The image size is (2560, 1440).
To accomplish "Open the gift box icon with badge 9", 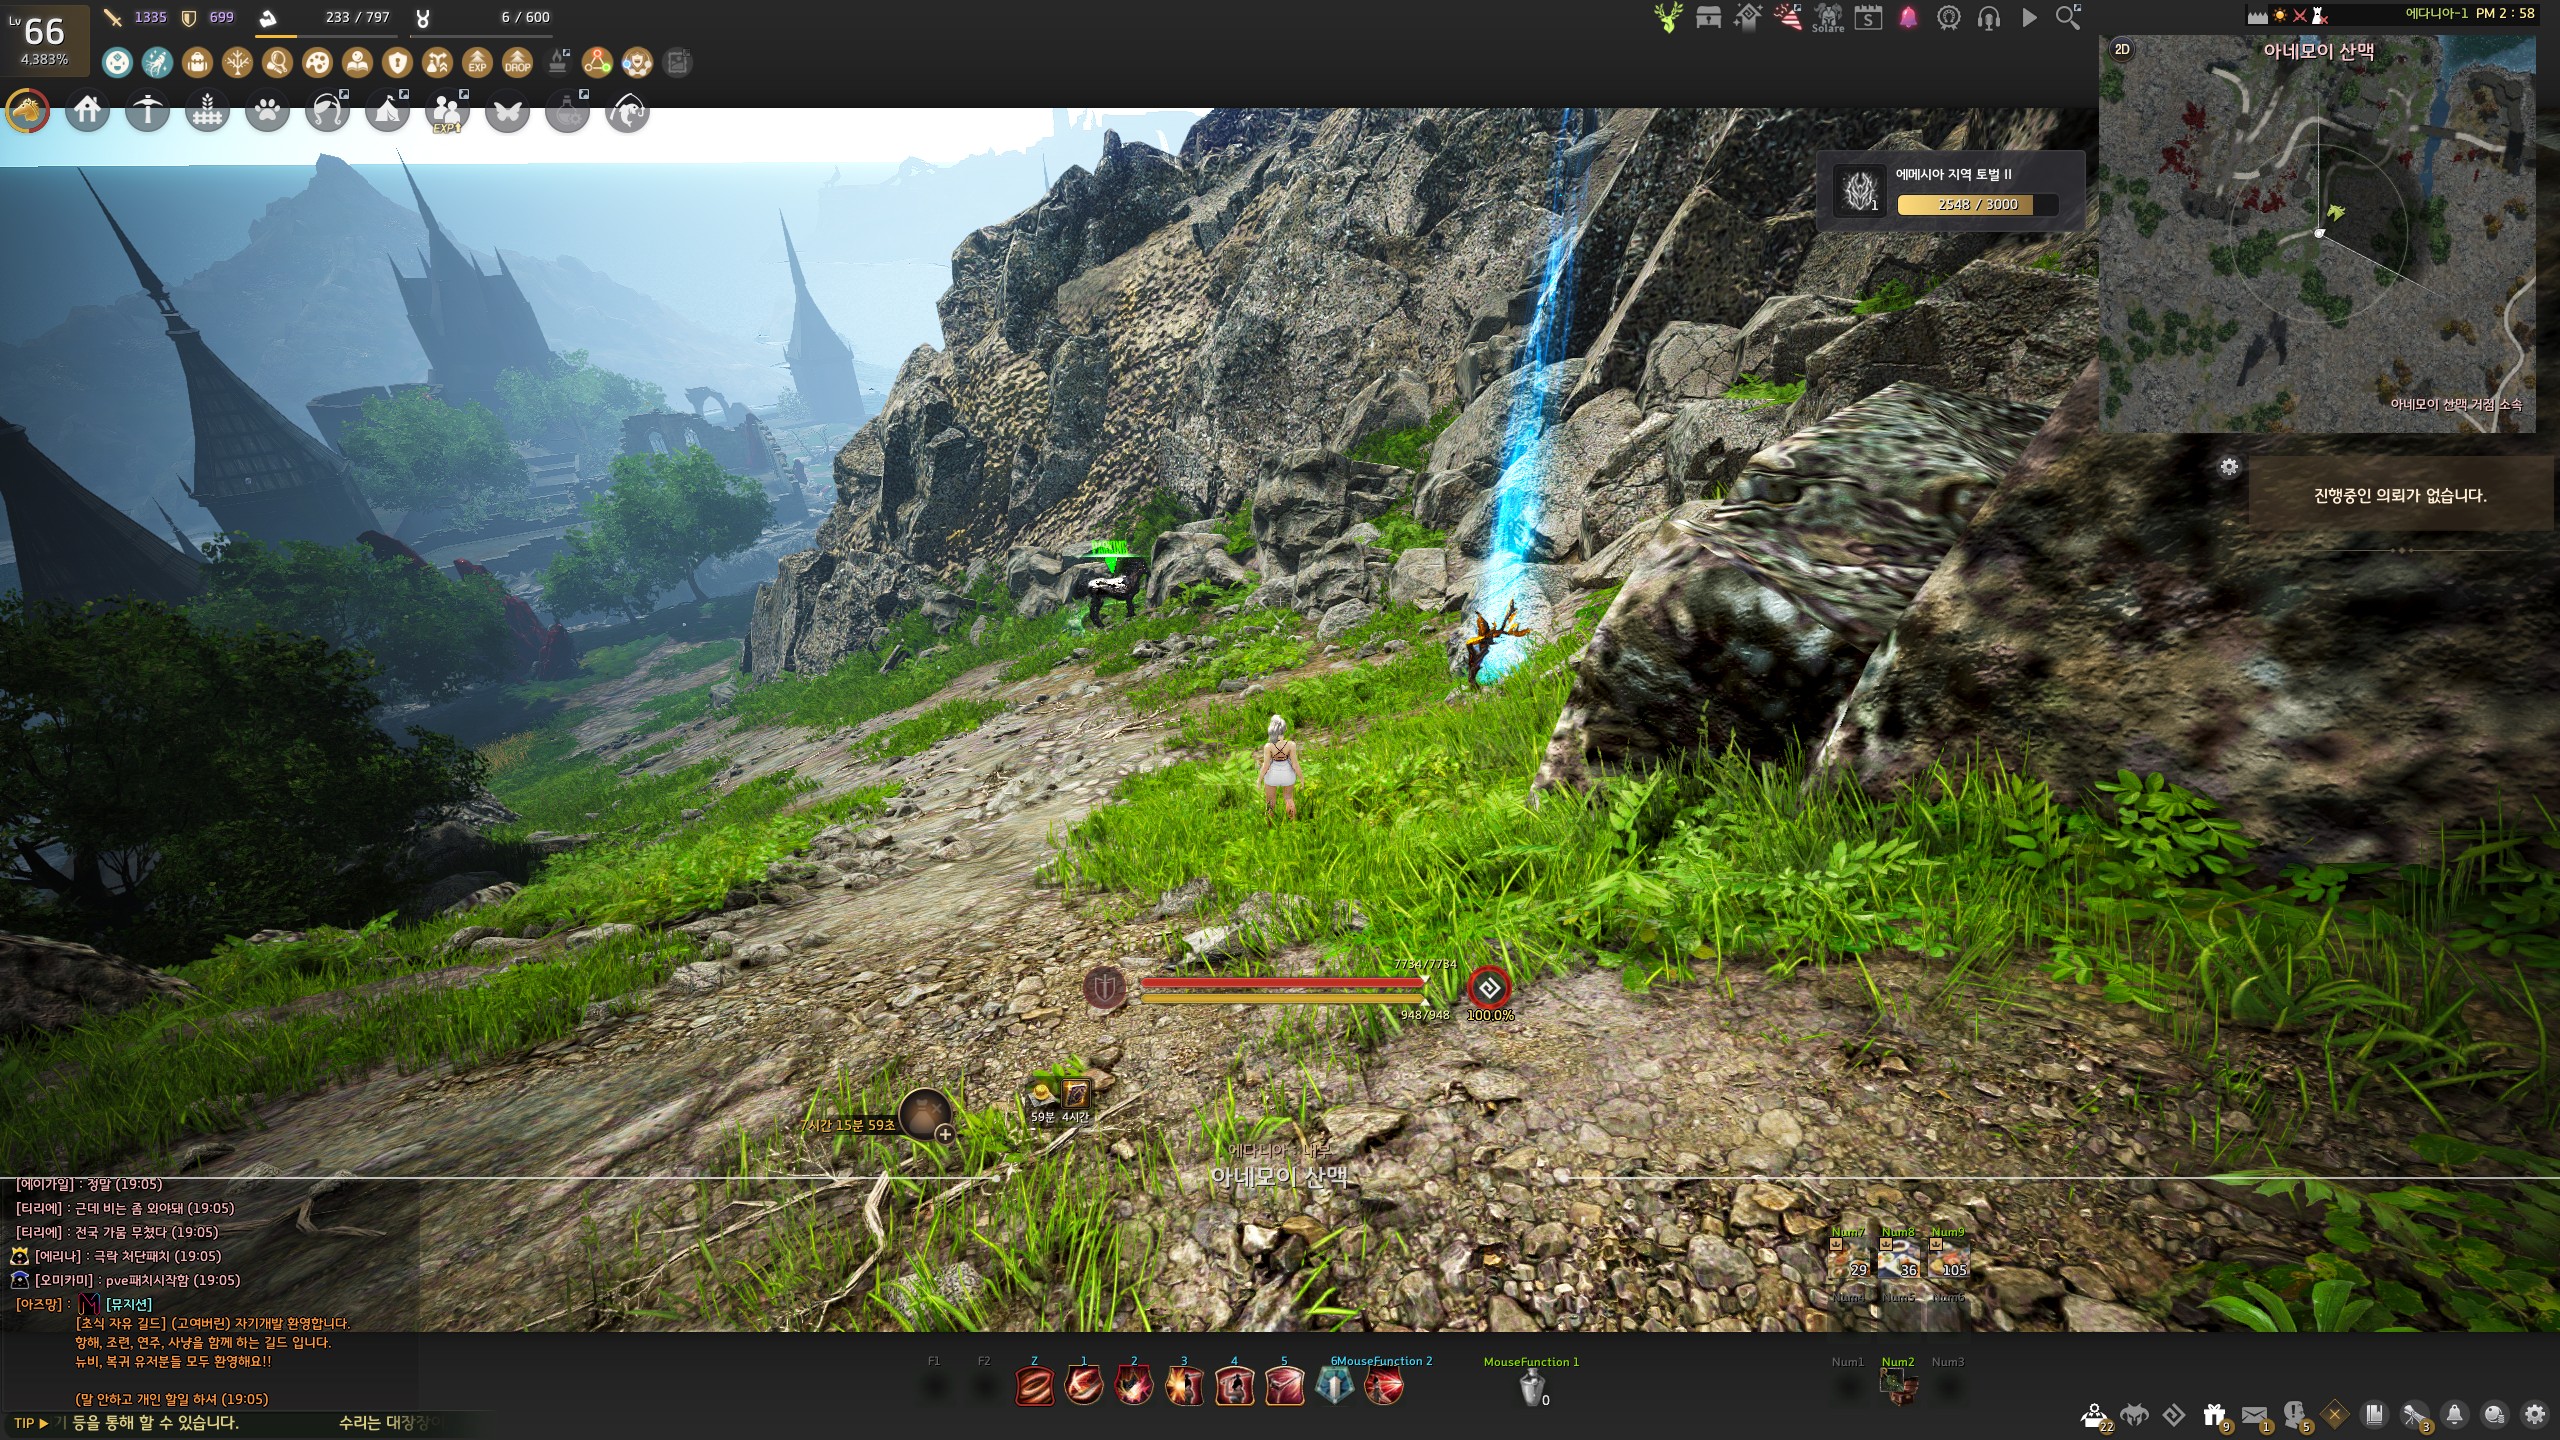I will tap(2215, 1415).
